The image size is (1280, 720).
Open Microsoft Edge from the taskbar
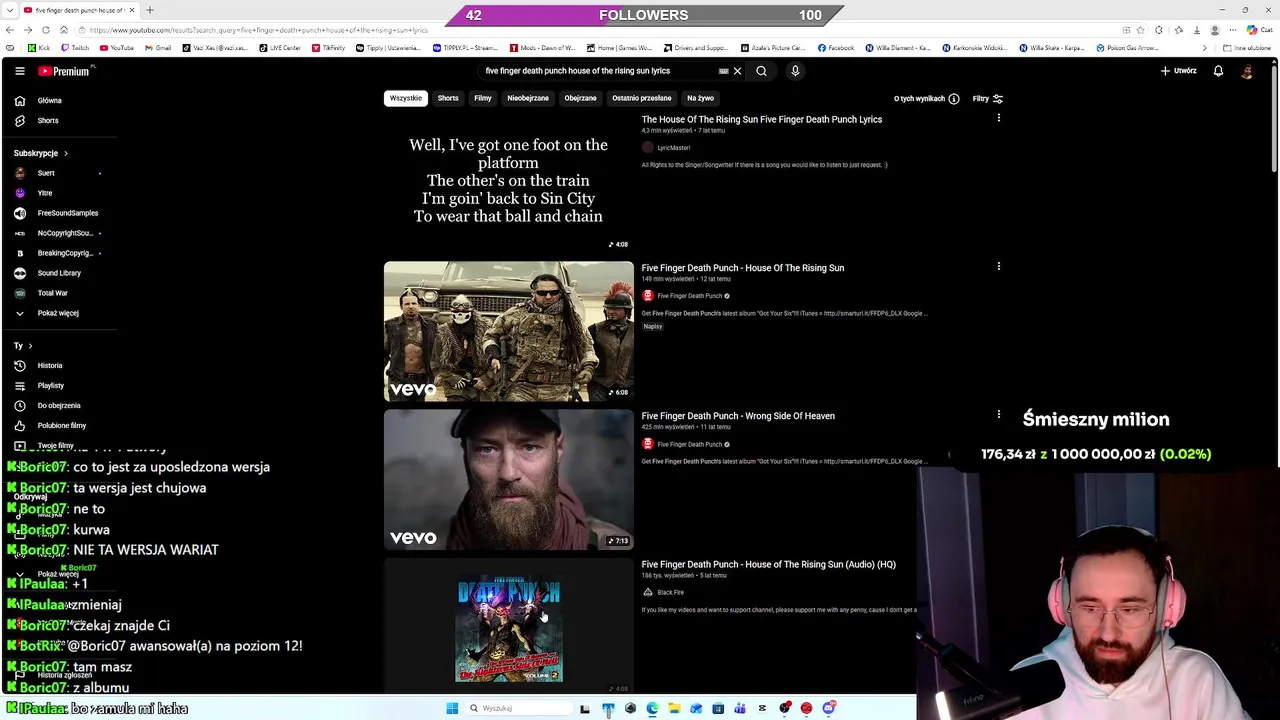point(652,708)
